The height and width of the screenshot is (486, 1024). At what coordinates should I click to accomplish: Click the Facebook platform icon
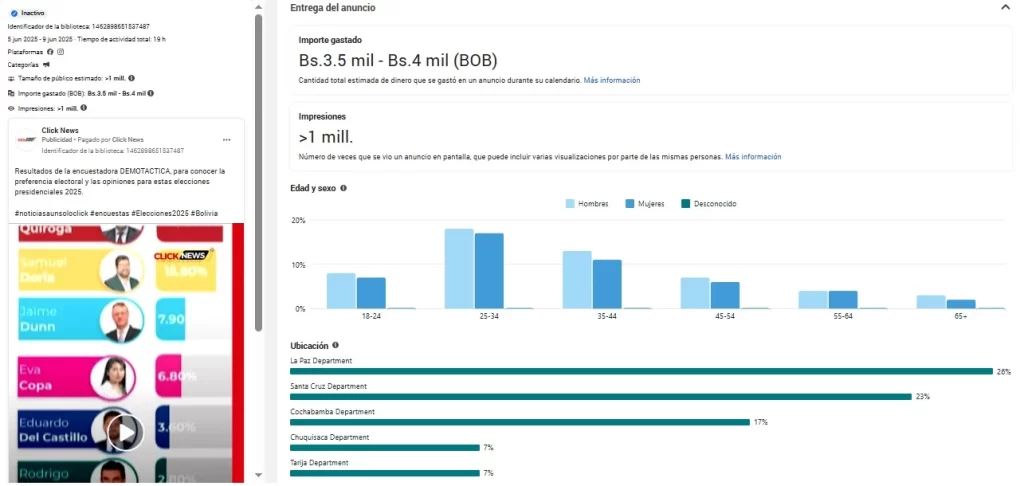[50, 51]
